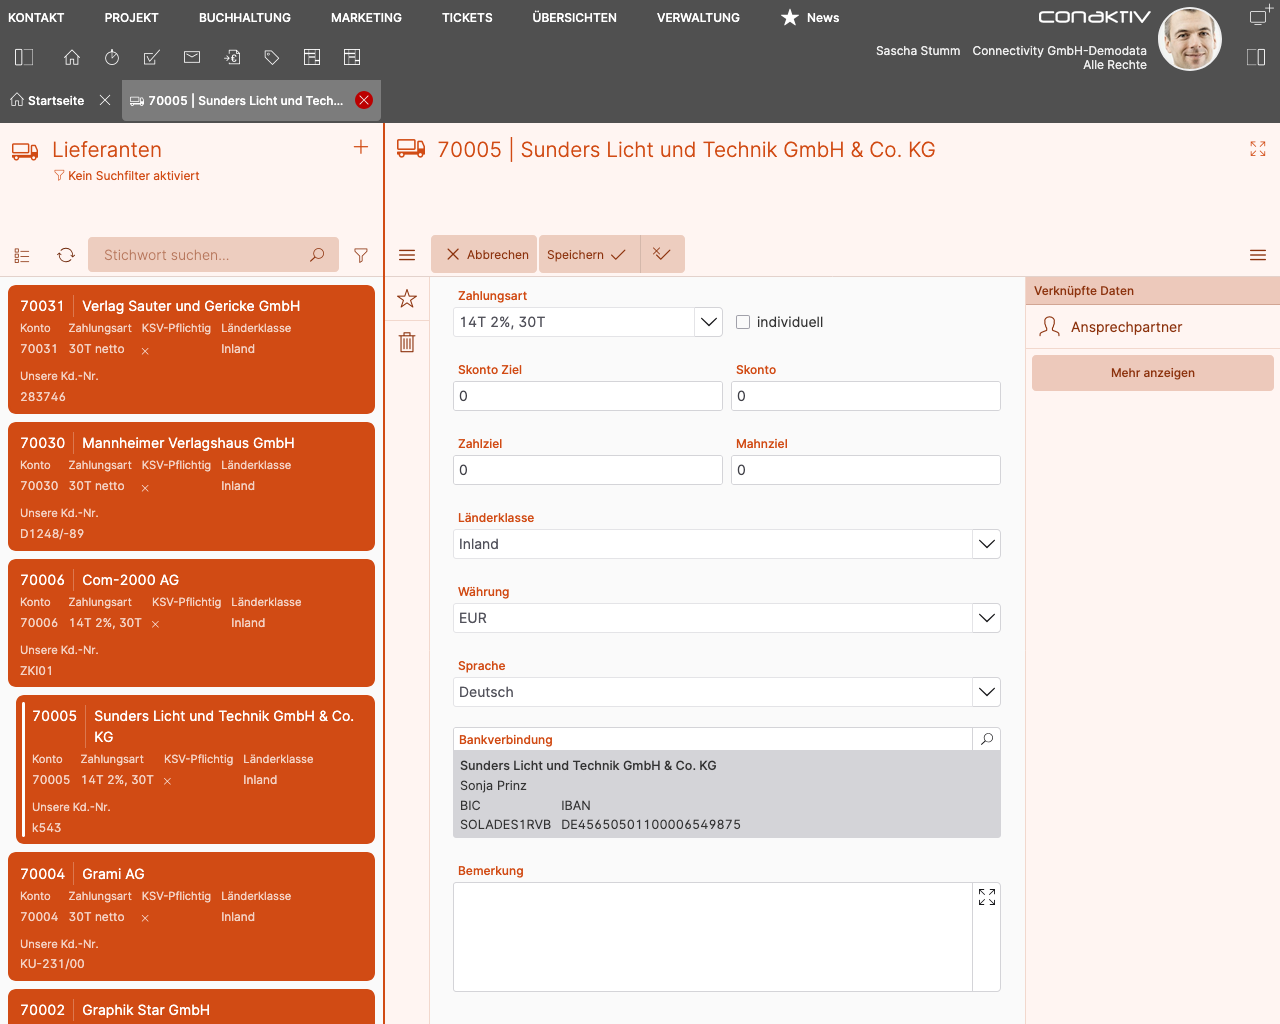Open the new window icon at top right
The width and height of the screenshot is (1280, 1024).
coord(1260,16)
